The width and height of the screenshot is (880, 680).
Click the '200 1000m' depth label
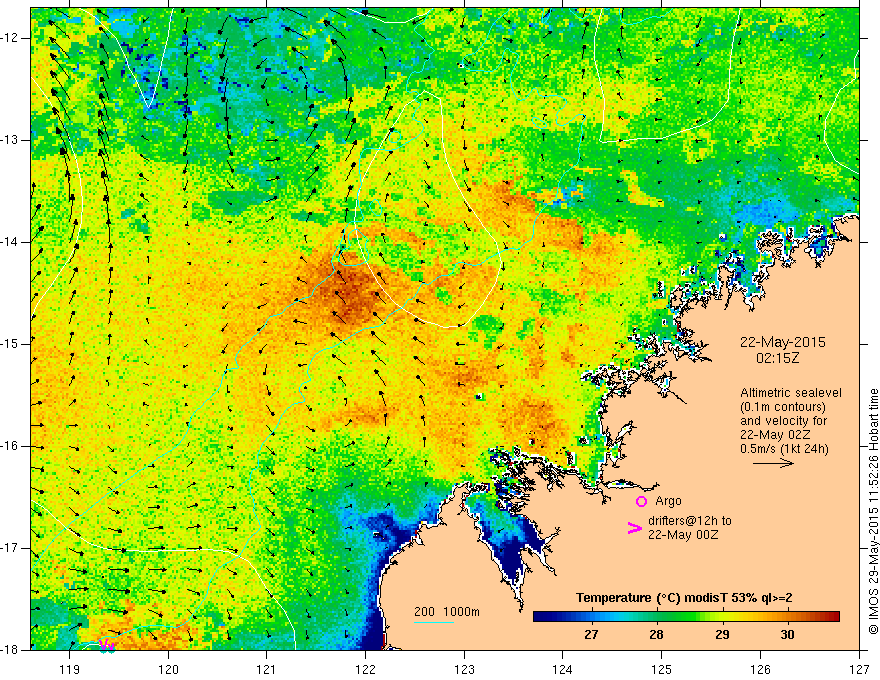(x=447, y=612)
